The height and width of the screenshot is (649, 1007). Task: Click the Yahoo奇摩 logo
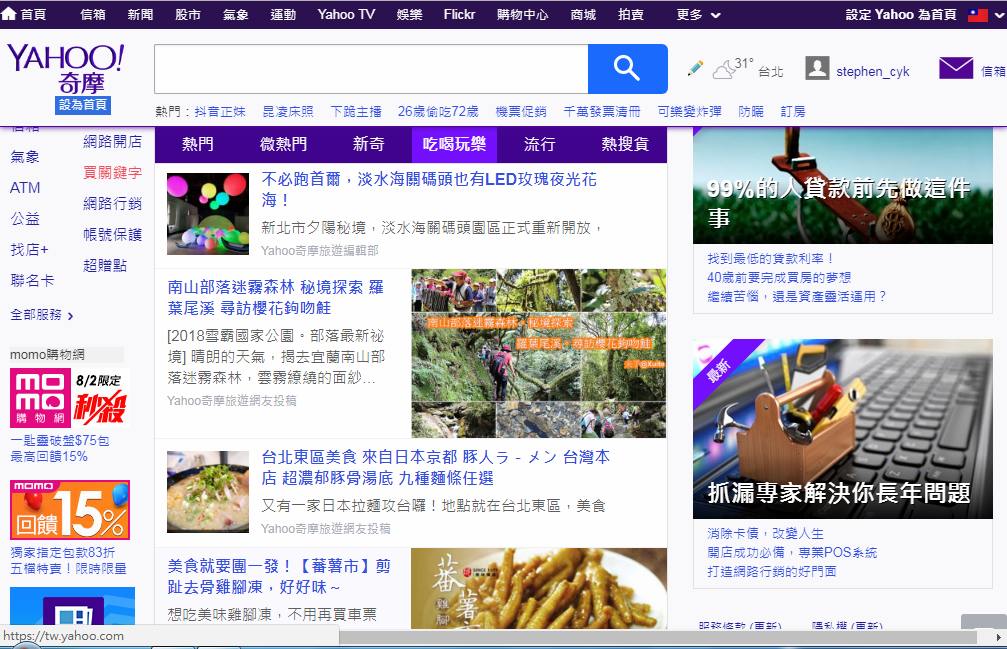(65, 68)
